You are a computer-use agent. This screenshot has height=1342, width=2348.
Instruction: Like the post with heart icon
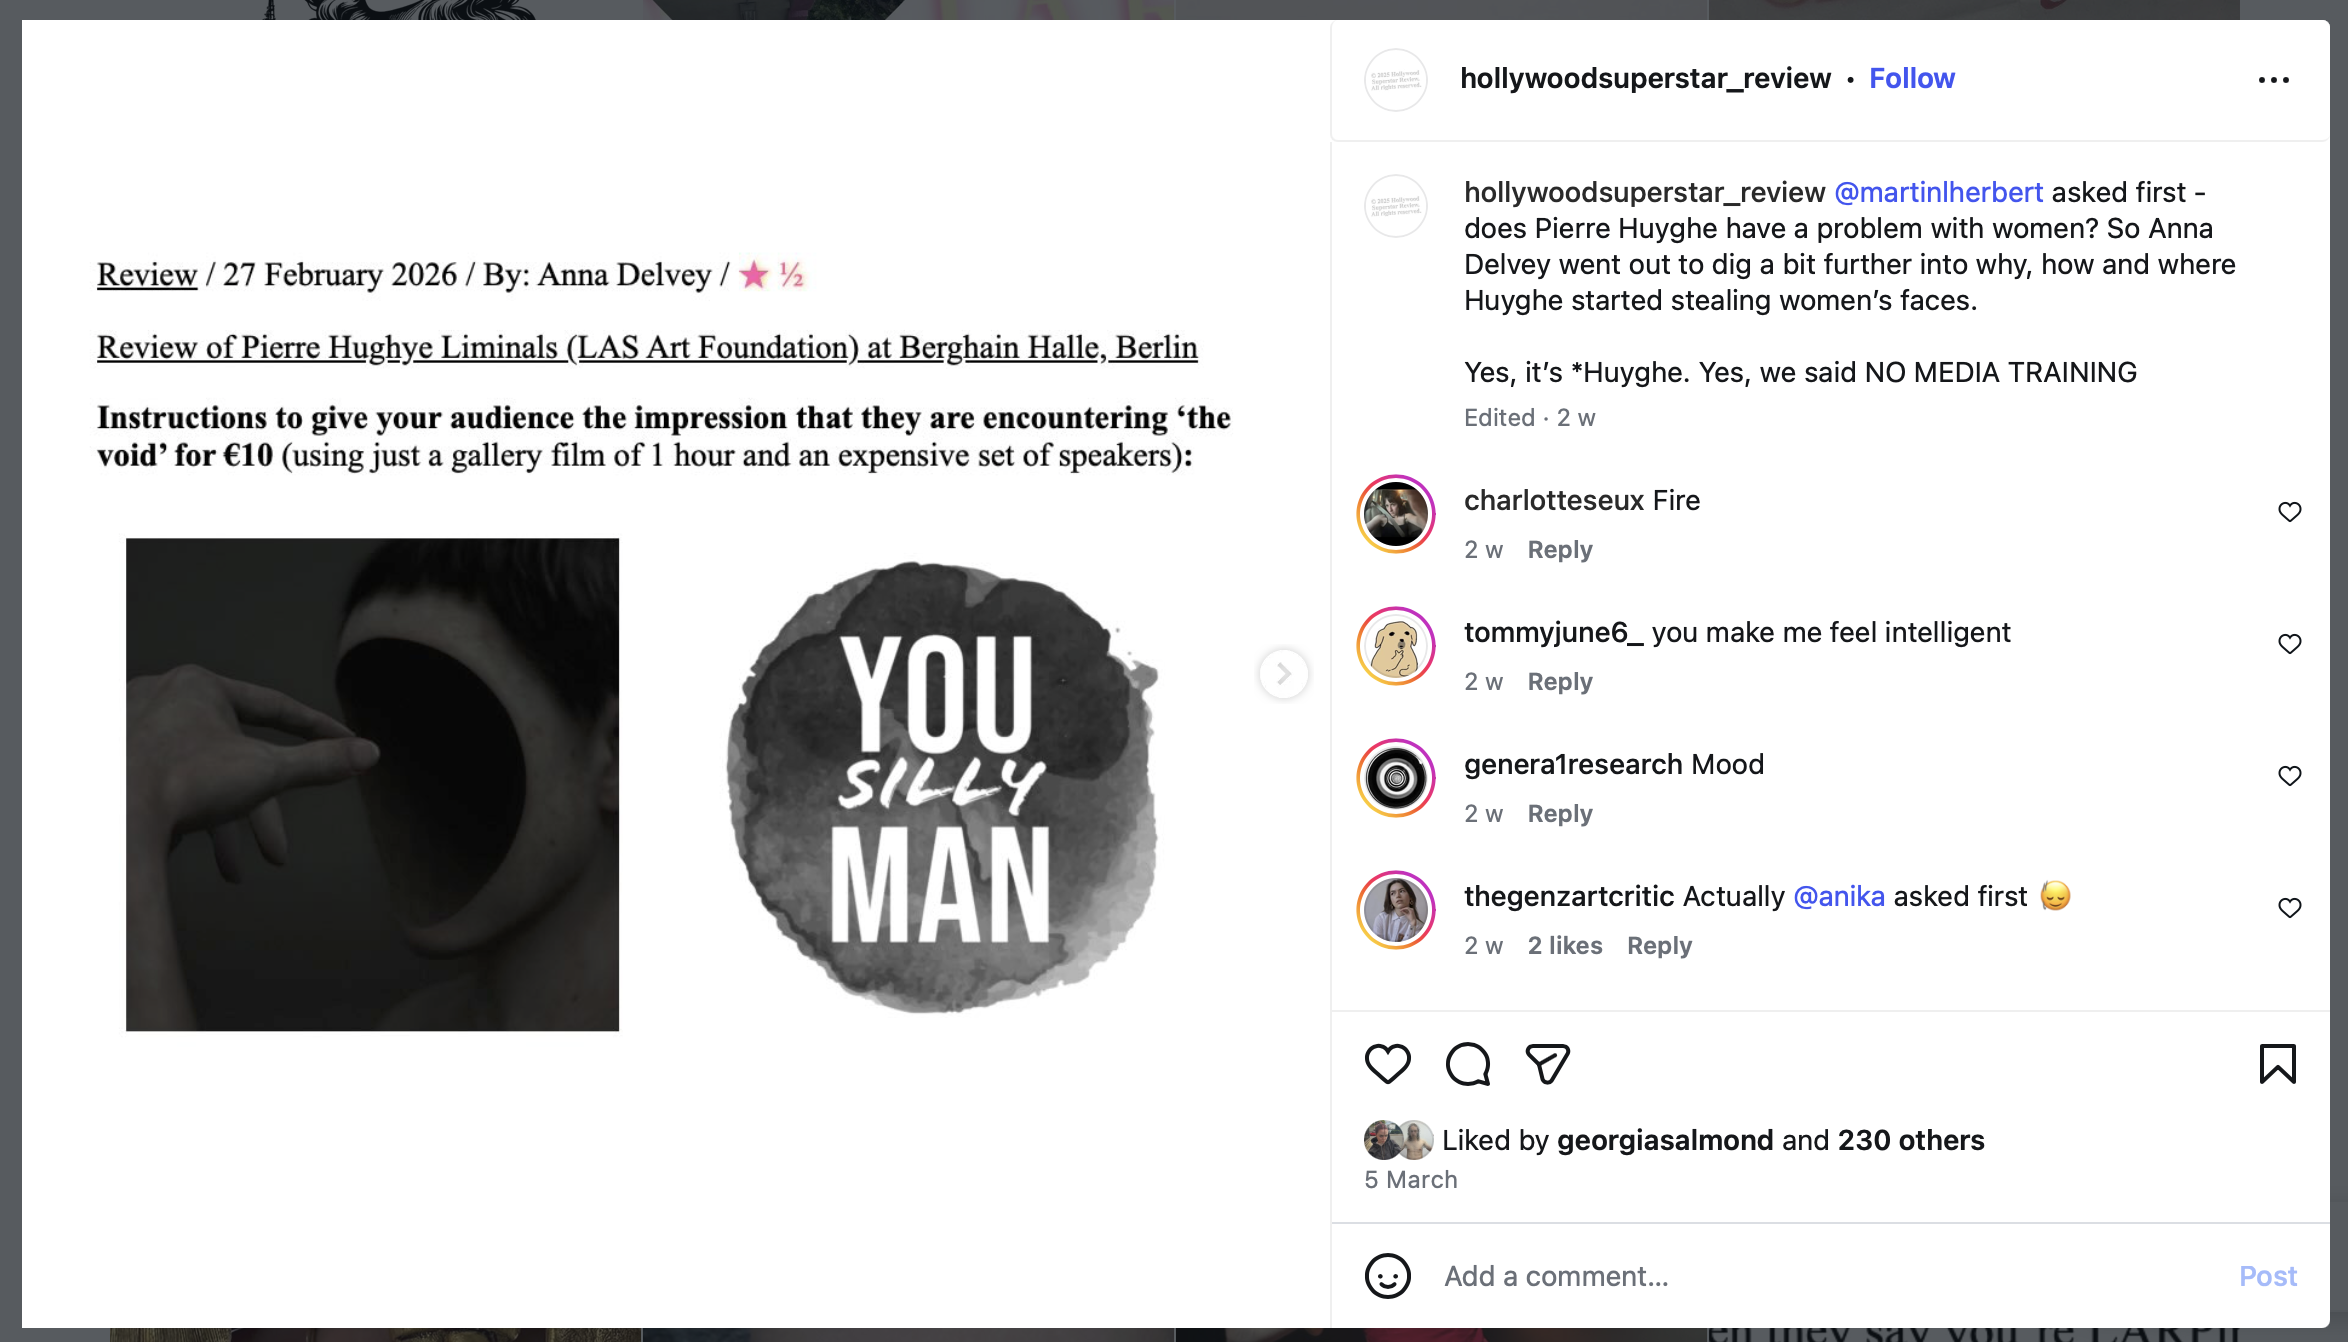[x=1387, y=1064]
